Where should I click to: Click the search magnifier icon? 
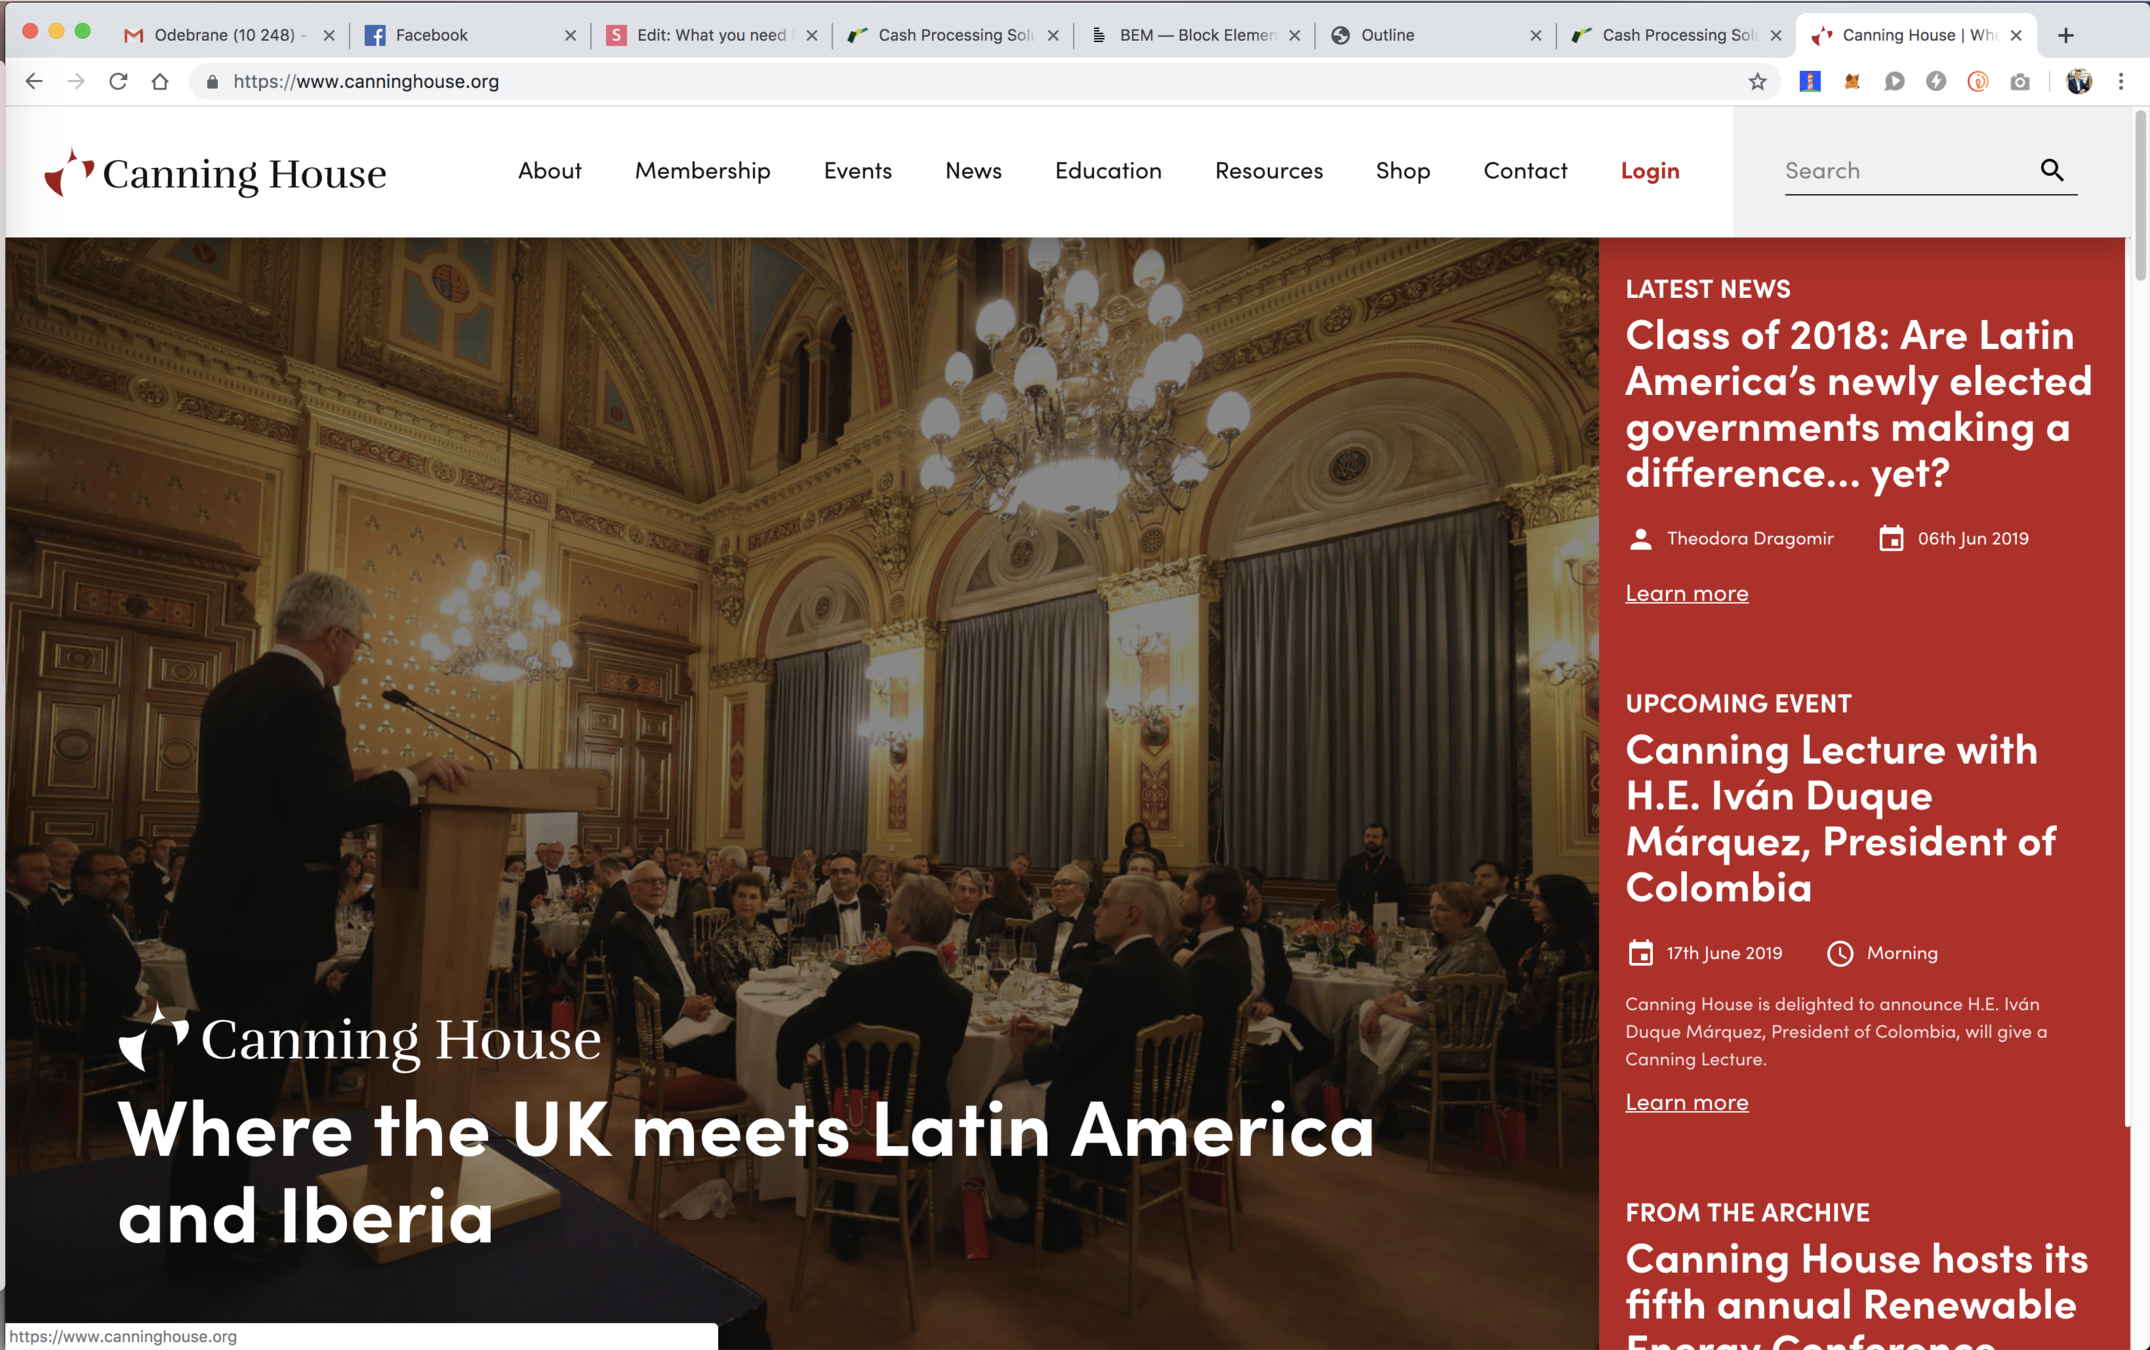tap(2052, 170)
